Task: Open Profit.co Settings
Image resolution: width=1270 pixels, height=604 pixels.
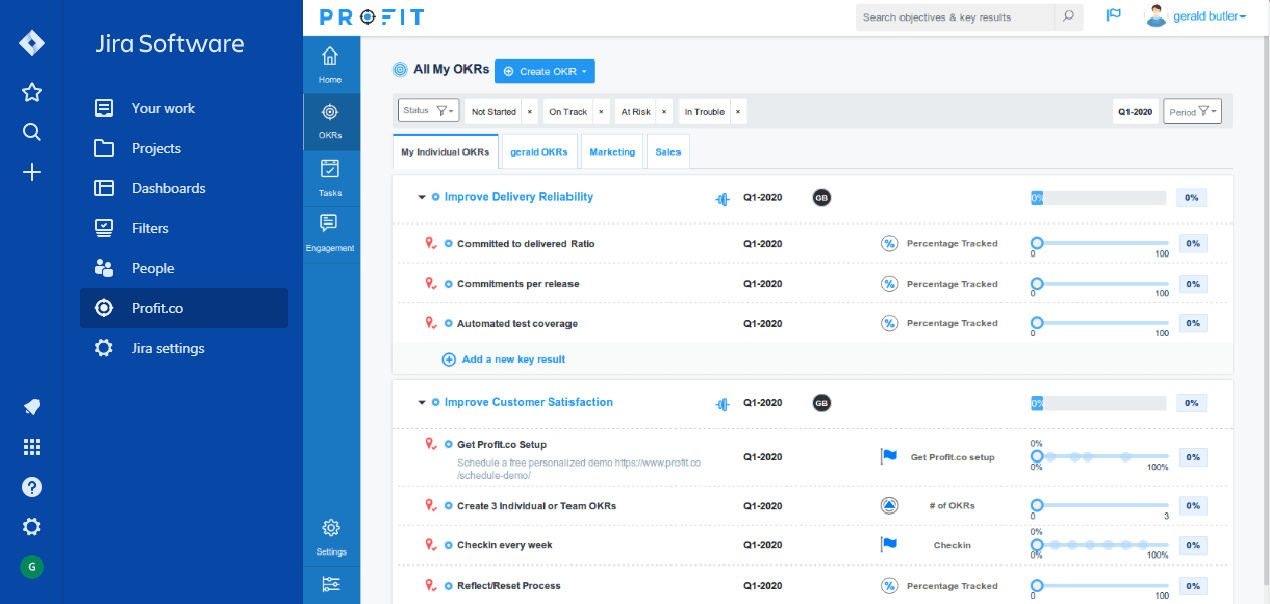Action: tap(331, 537)
